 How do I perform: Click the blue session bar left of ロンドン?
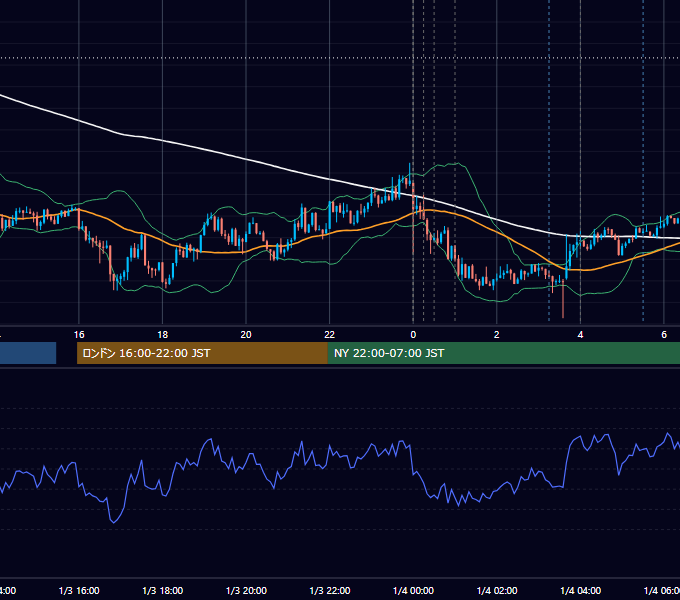pyautogui.click(x=28, y=353)
